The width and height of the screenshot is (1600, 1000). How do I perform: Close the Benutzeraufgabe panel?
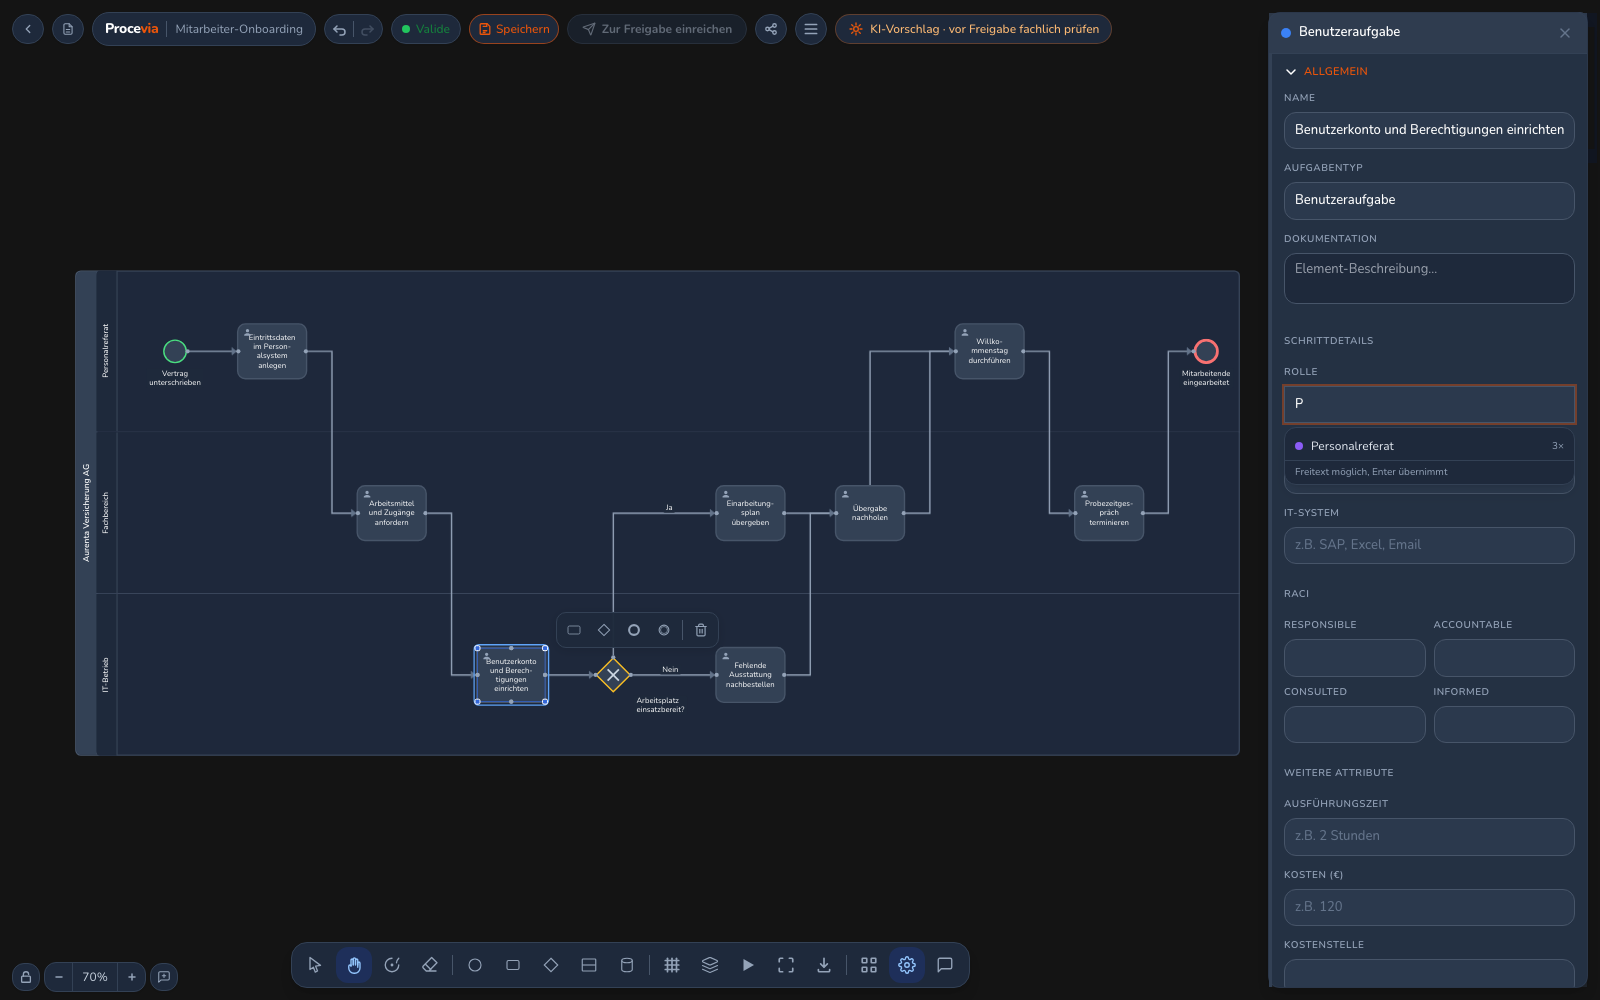pyautogui.click(x=1565, y=33)
